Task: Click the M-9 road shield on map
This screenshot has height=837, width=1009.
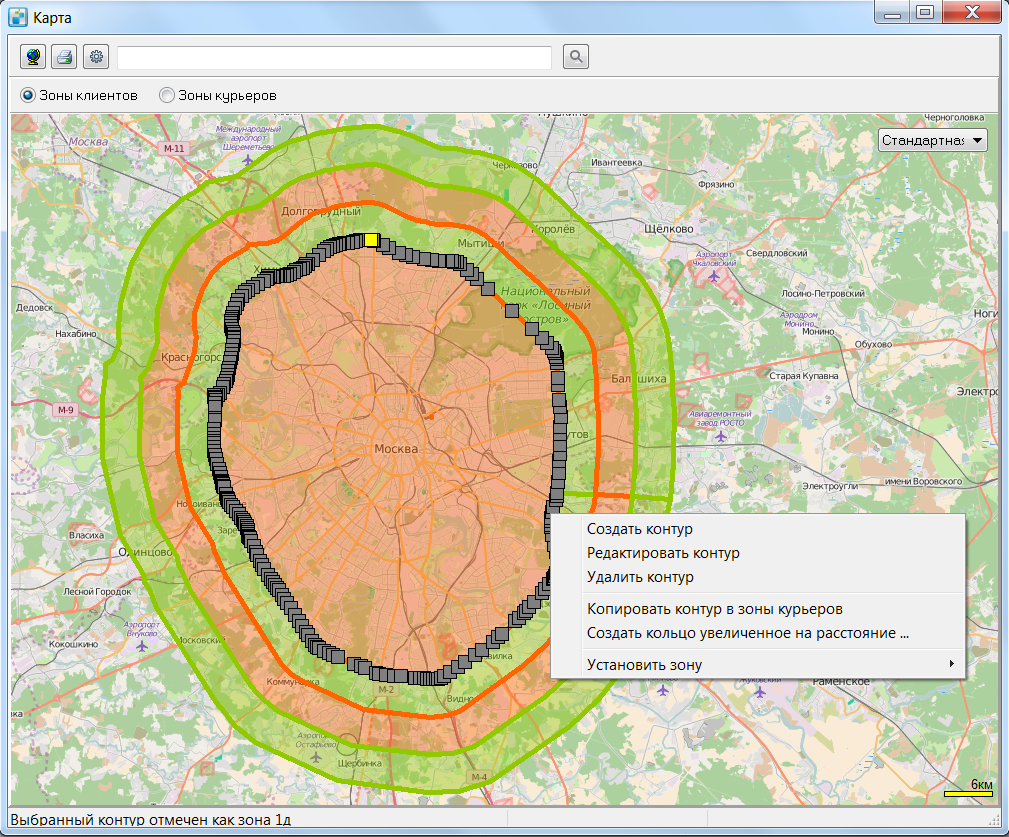Action: pyautogui.click(x=66, y=410)
